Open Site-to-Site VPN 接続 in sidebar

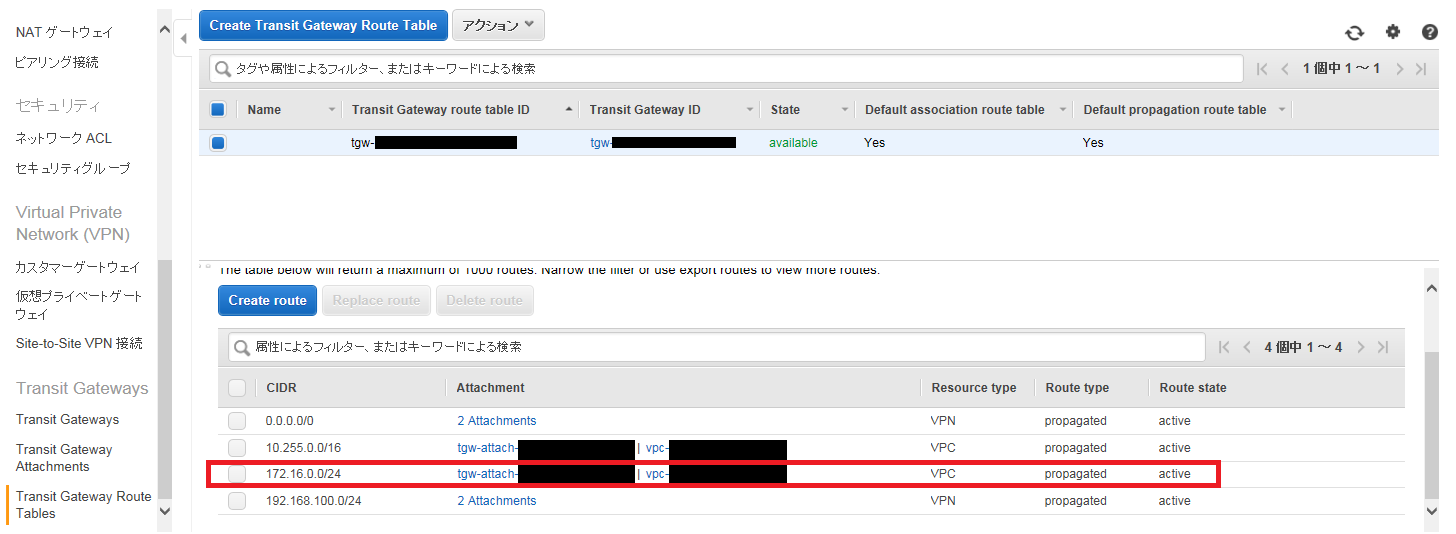point(79,343)
